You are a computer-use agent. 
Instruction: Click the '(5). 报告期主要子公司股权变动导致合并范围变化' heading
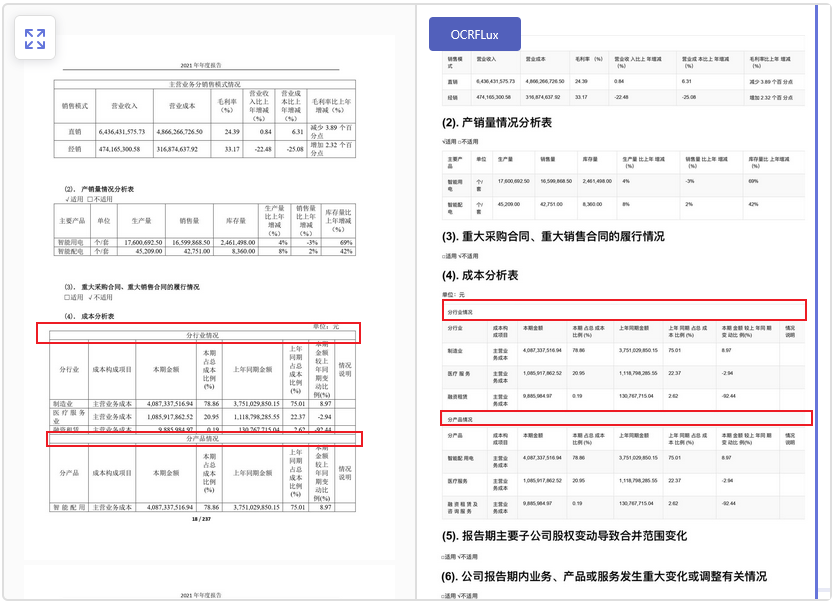coord(564,536)
